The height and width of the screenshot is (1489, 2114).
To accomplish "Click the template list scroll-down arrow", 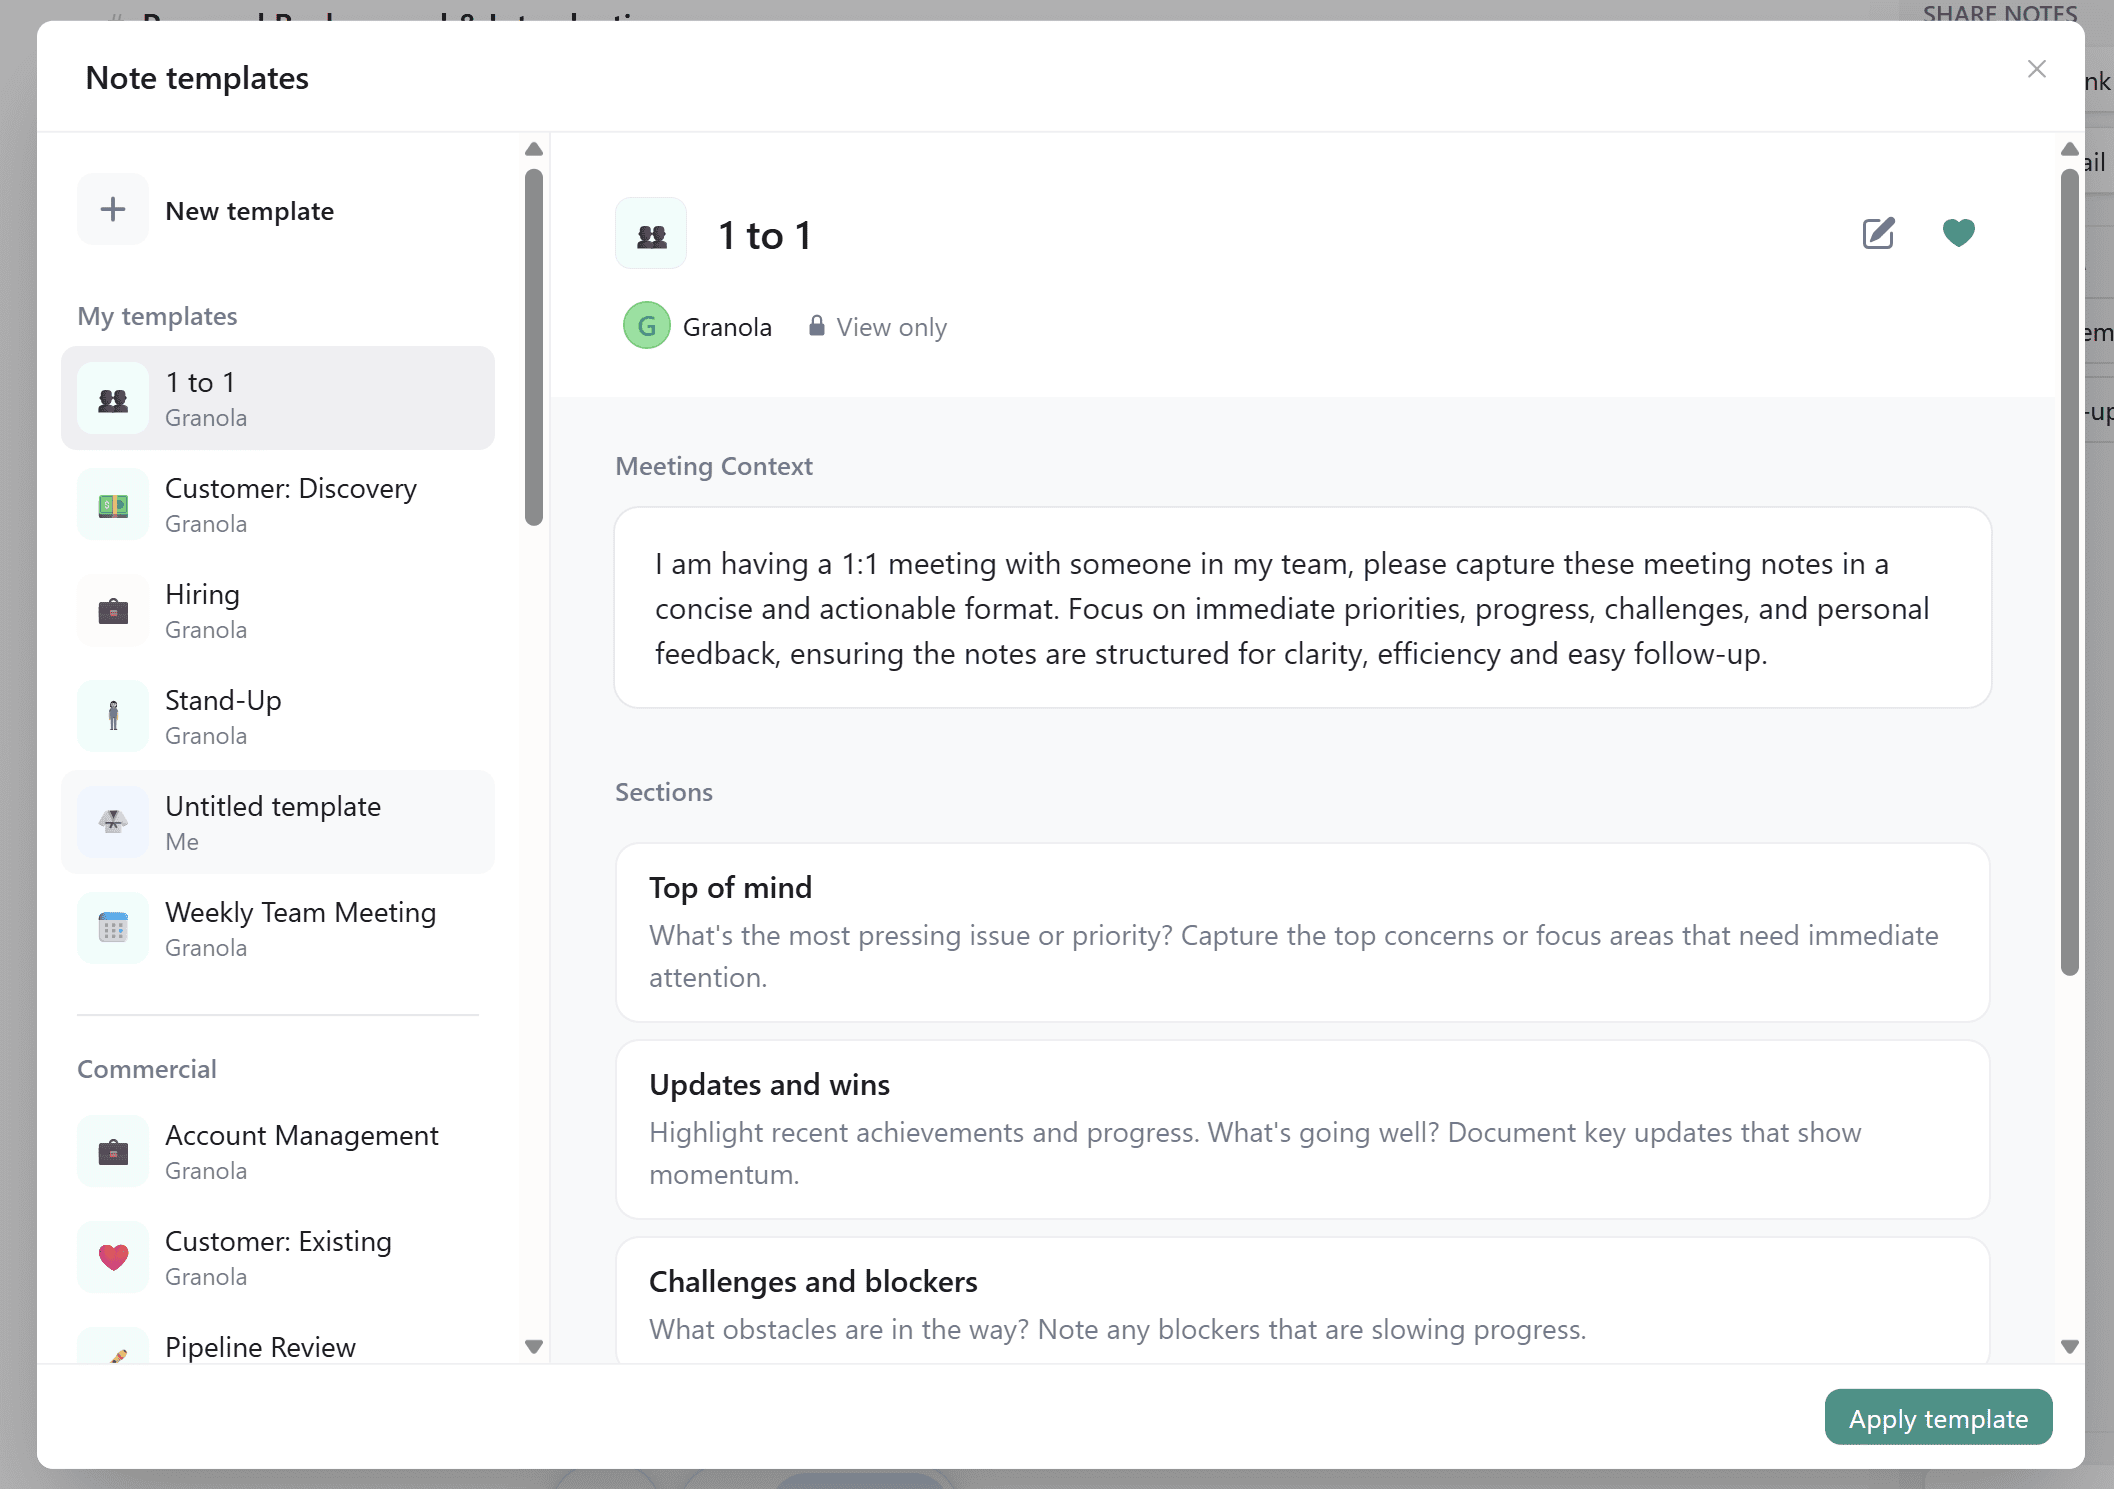I will (534, 1346).
